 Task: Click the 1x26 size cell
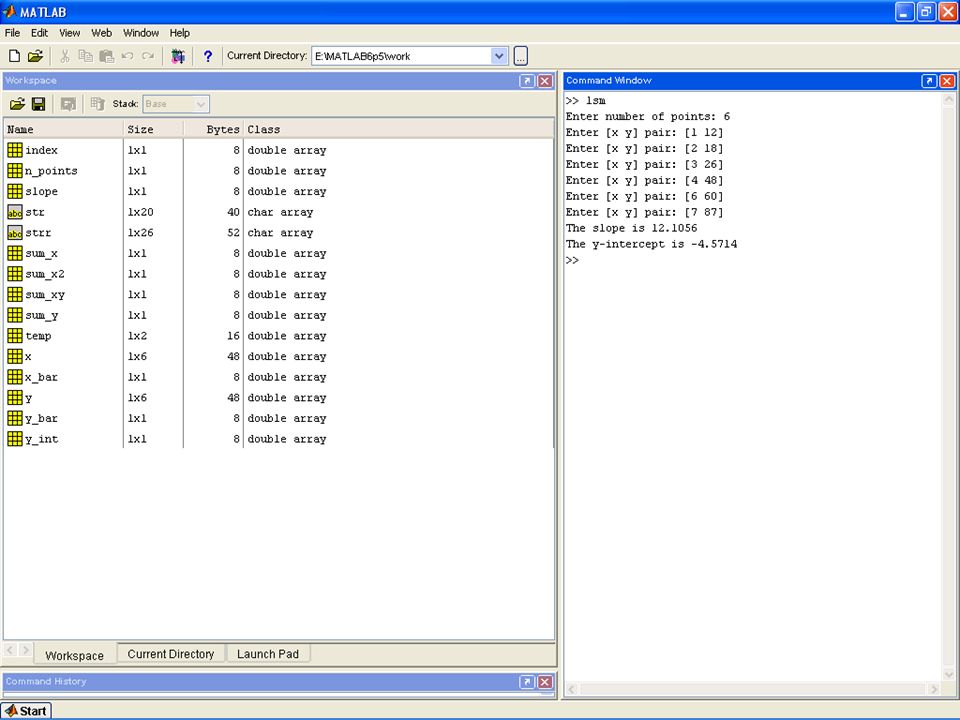(x=141, y=233)
